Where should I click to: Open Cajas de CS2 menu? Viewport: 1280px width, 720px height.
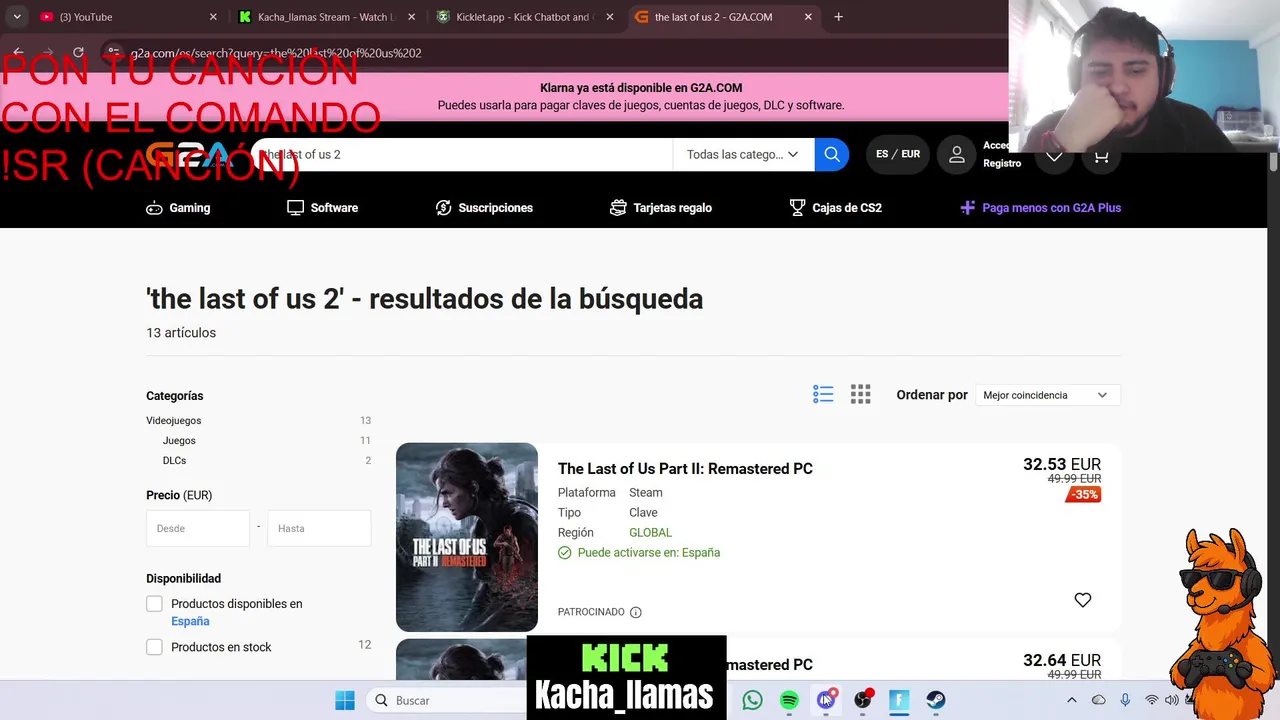(835, 208)
